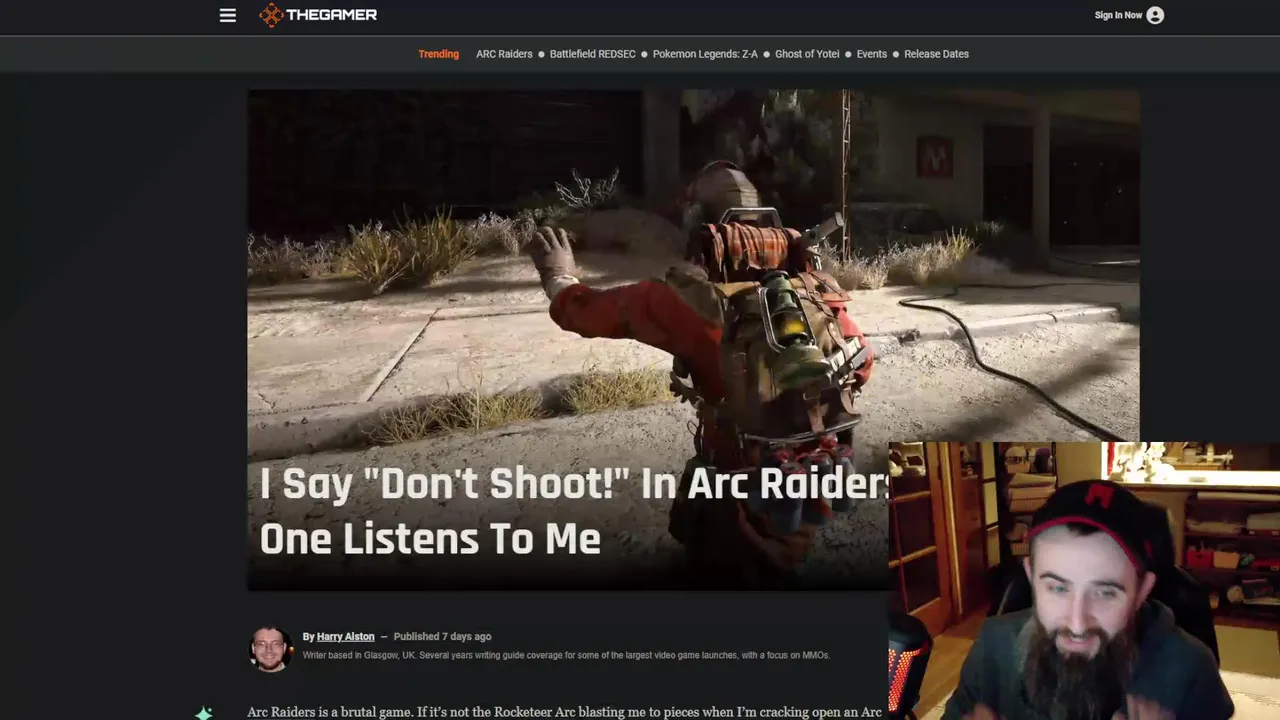
Task: Open Harry Alston's author avatar
Action: coord(270,648)
